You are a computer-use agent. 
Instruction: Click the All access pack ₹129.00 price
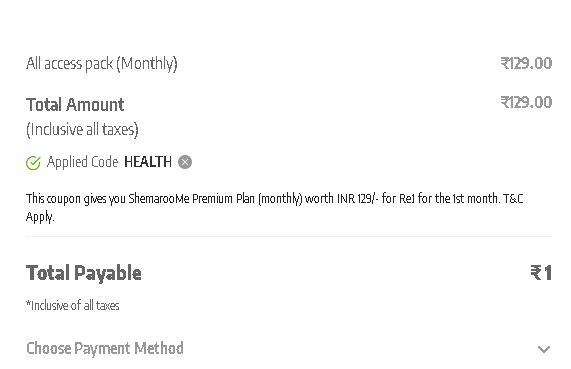coord(526,63)
